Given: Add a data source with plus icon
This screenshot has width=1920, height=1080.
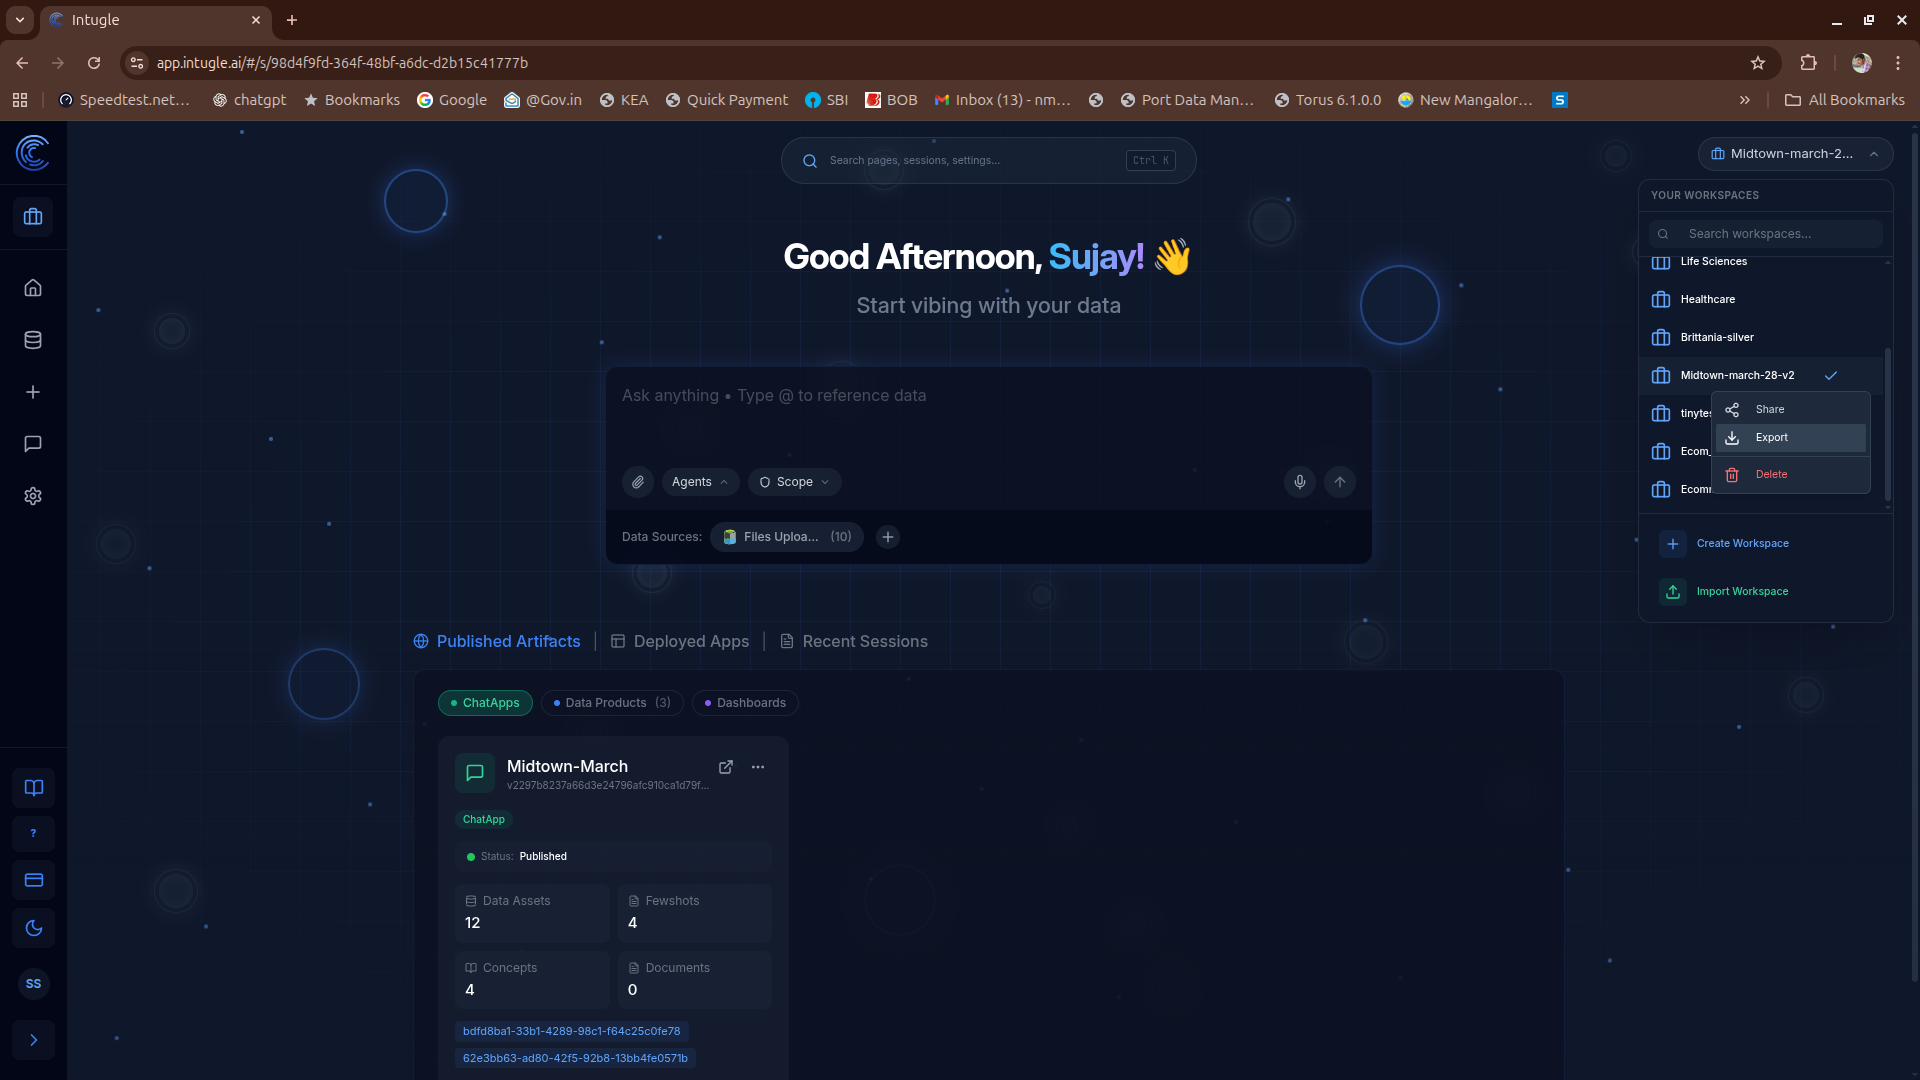Looking at the screenshot, I should 887,537.
